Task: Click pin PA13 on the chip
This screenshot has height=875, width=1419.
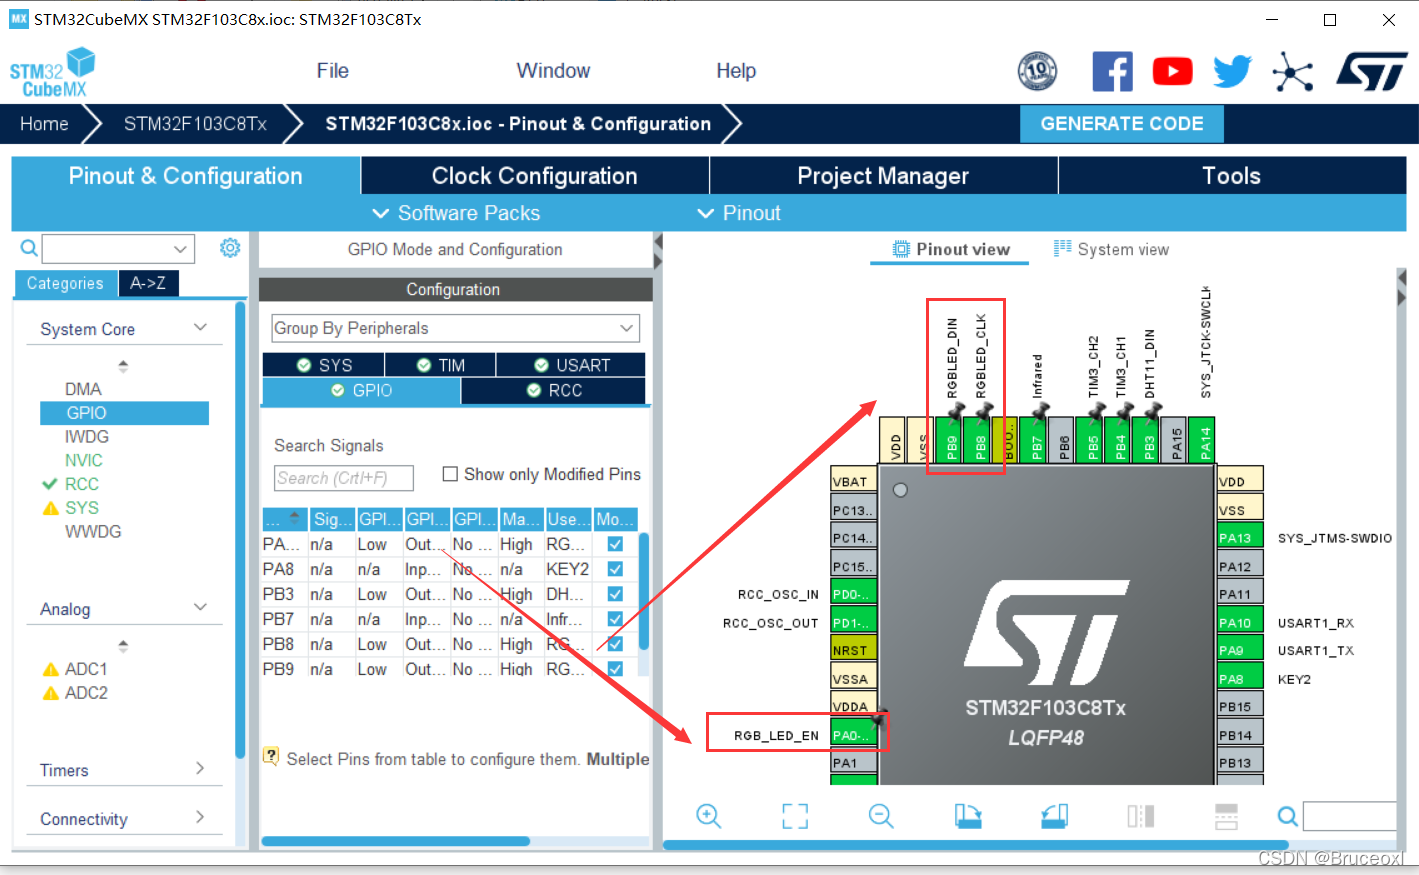Action: click(x=1240, y=537)
